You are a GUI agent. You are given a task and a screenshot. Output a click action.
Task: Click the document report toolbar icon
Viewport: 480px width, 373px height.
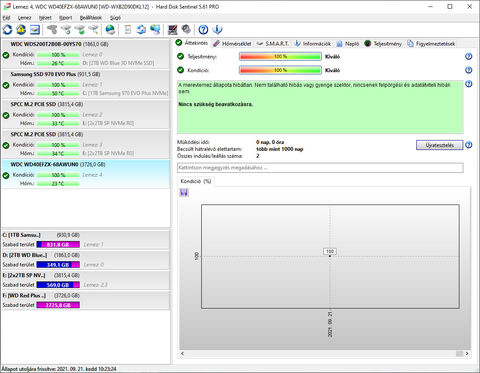(x=127, y=30)
